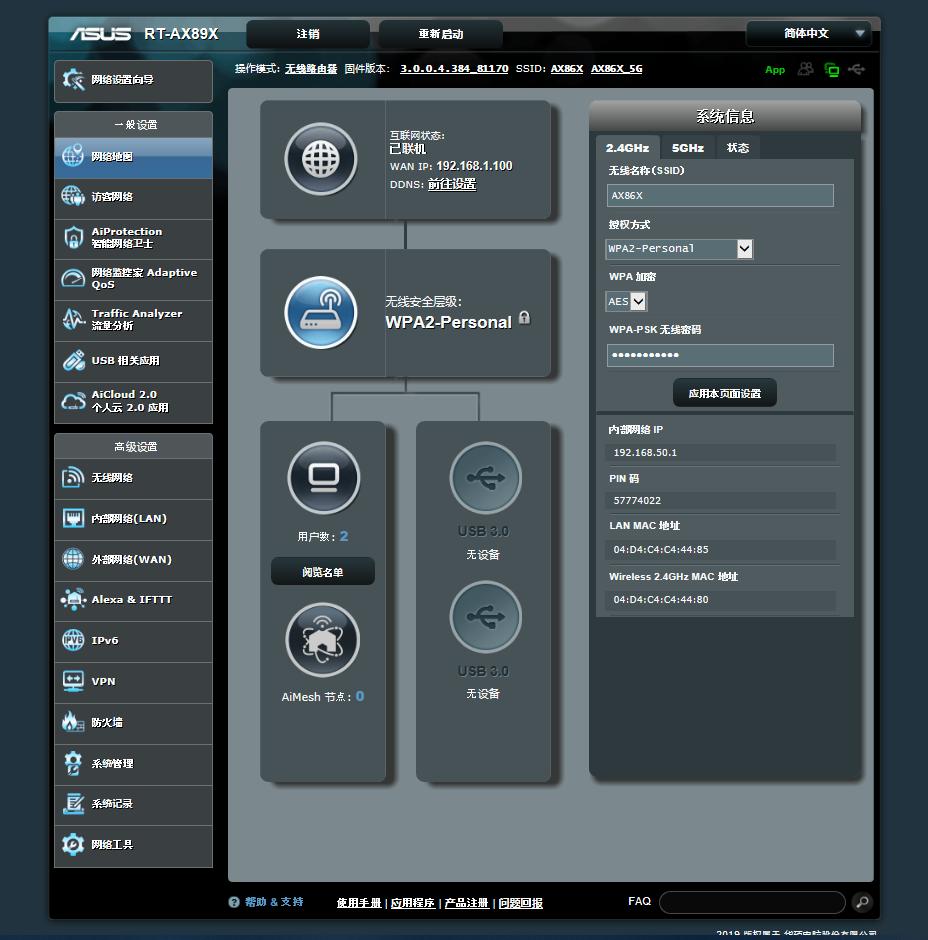Viewport: 928px width, 940px height.
Task: Click the 应用本页面设置 apply button
Action: (x=724, y=393)
